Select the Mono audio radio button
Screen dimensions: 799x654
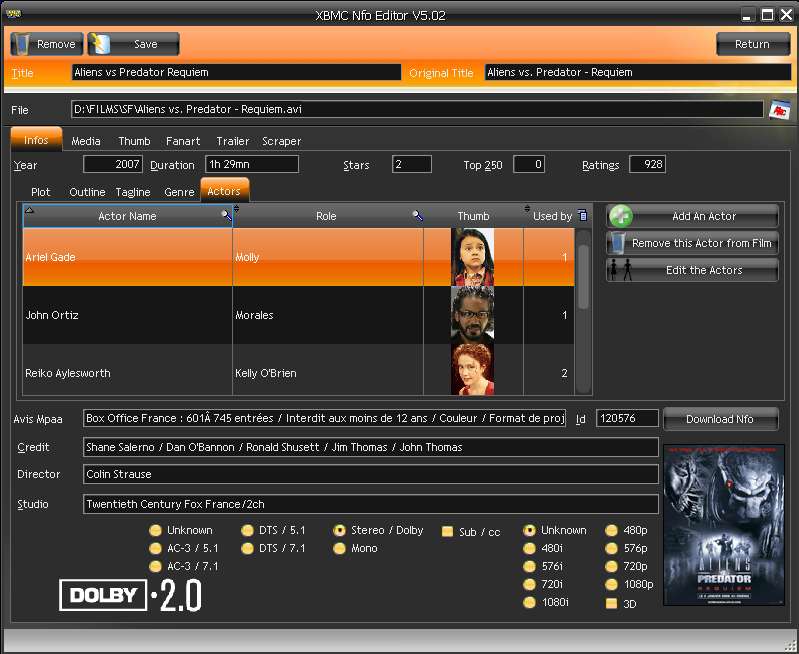tap(339, 548)
